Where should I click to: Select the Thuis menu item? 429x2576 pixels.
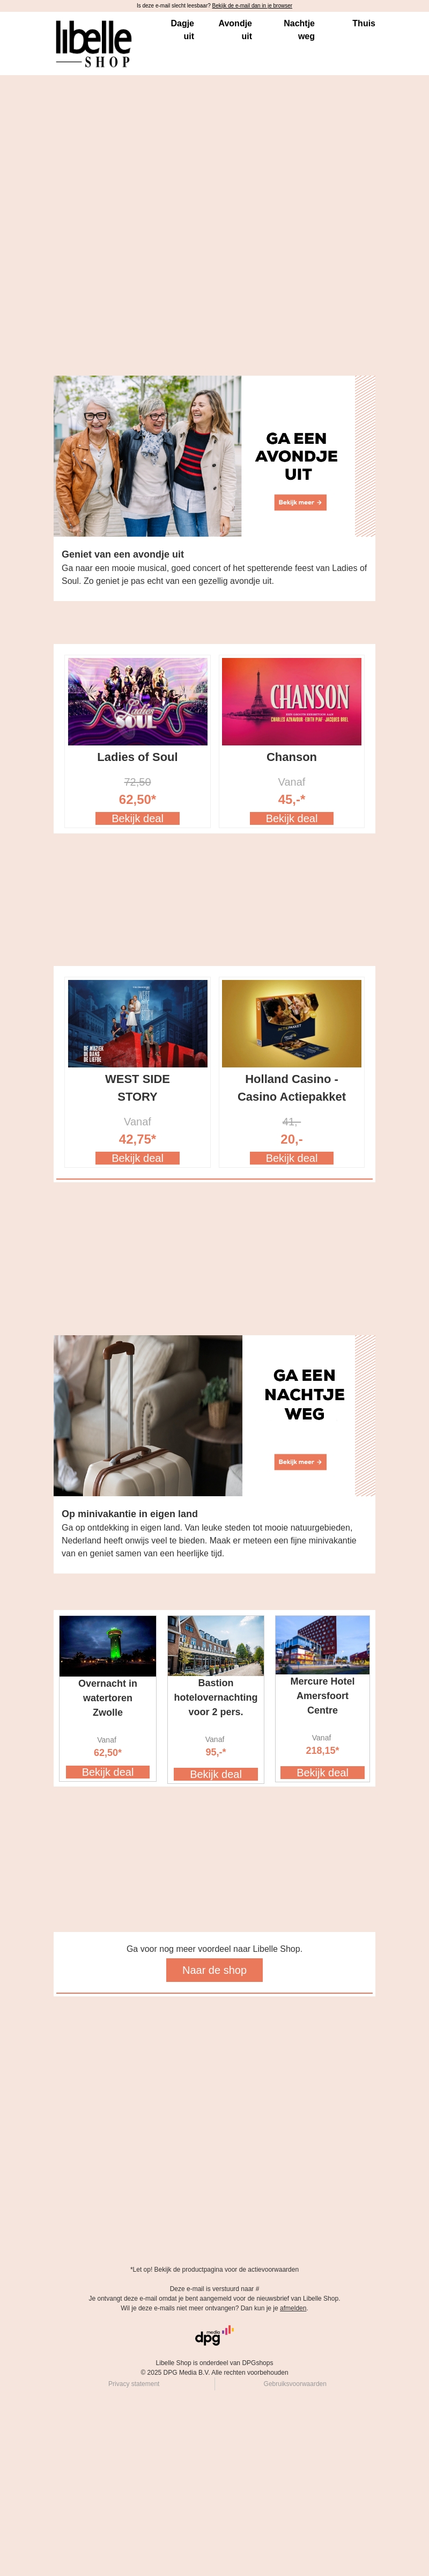pos(364,23)
